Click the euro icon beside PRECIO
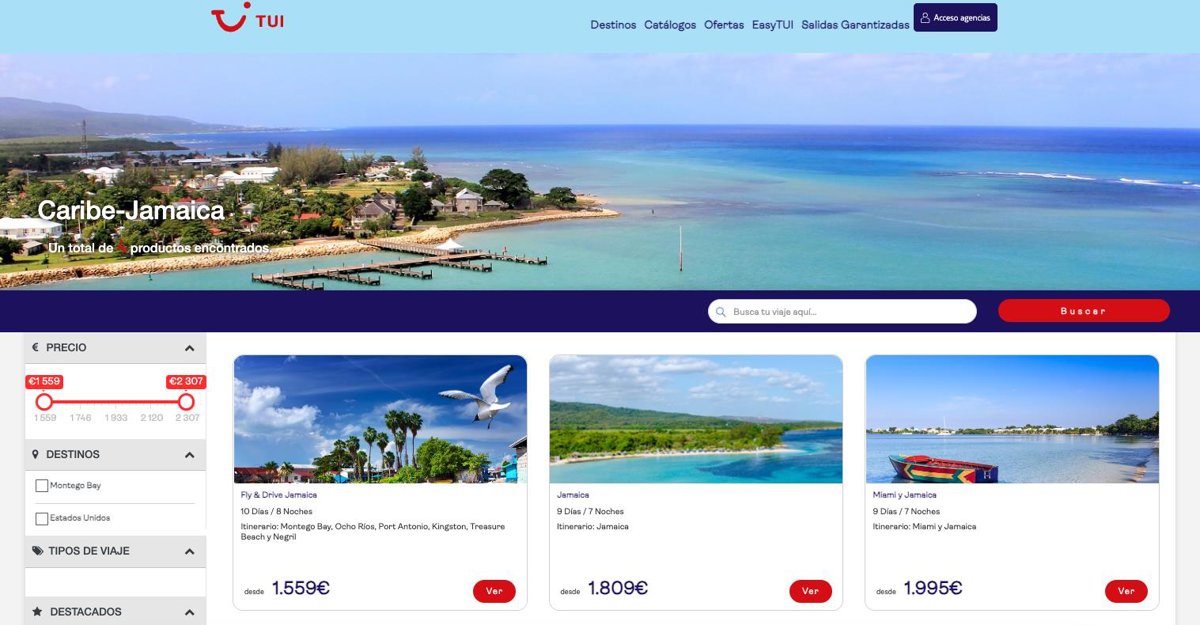1200x625 pixels. coord(35,348)
